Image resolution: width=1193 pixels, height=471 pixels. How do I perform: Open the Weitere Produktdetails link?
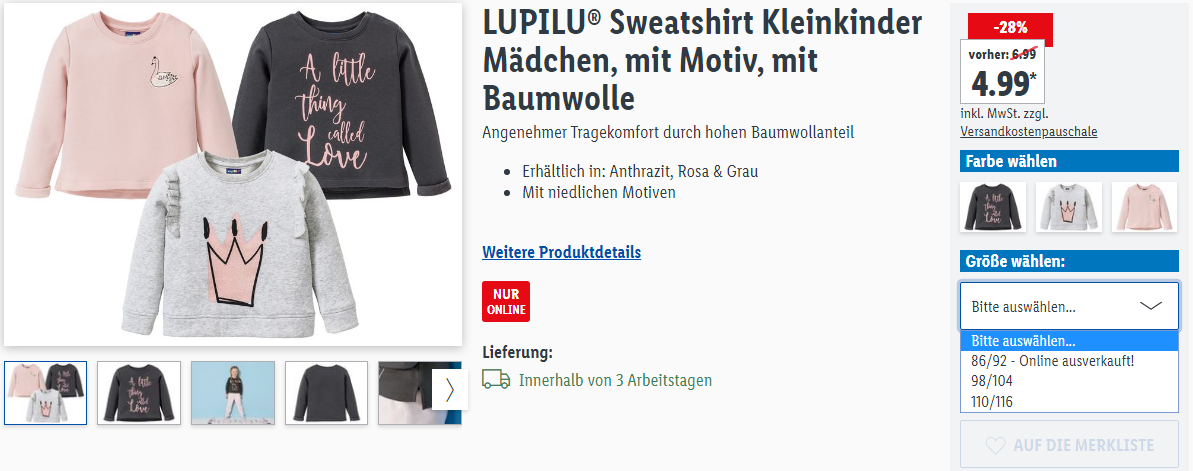tap(562, 252)
